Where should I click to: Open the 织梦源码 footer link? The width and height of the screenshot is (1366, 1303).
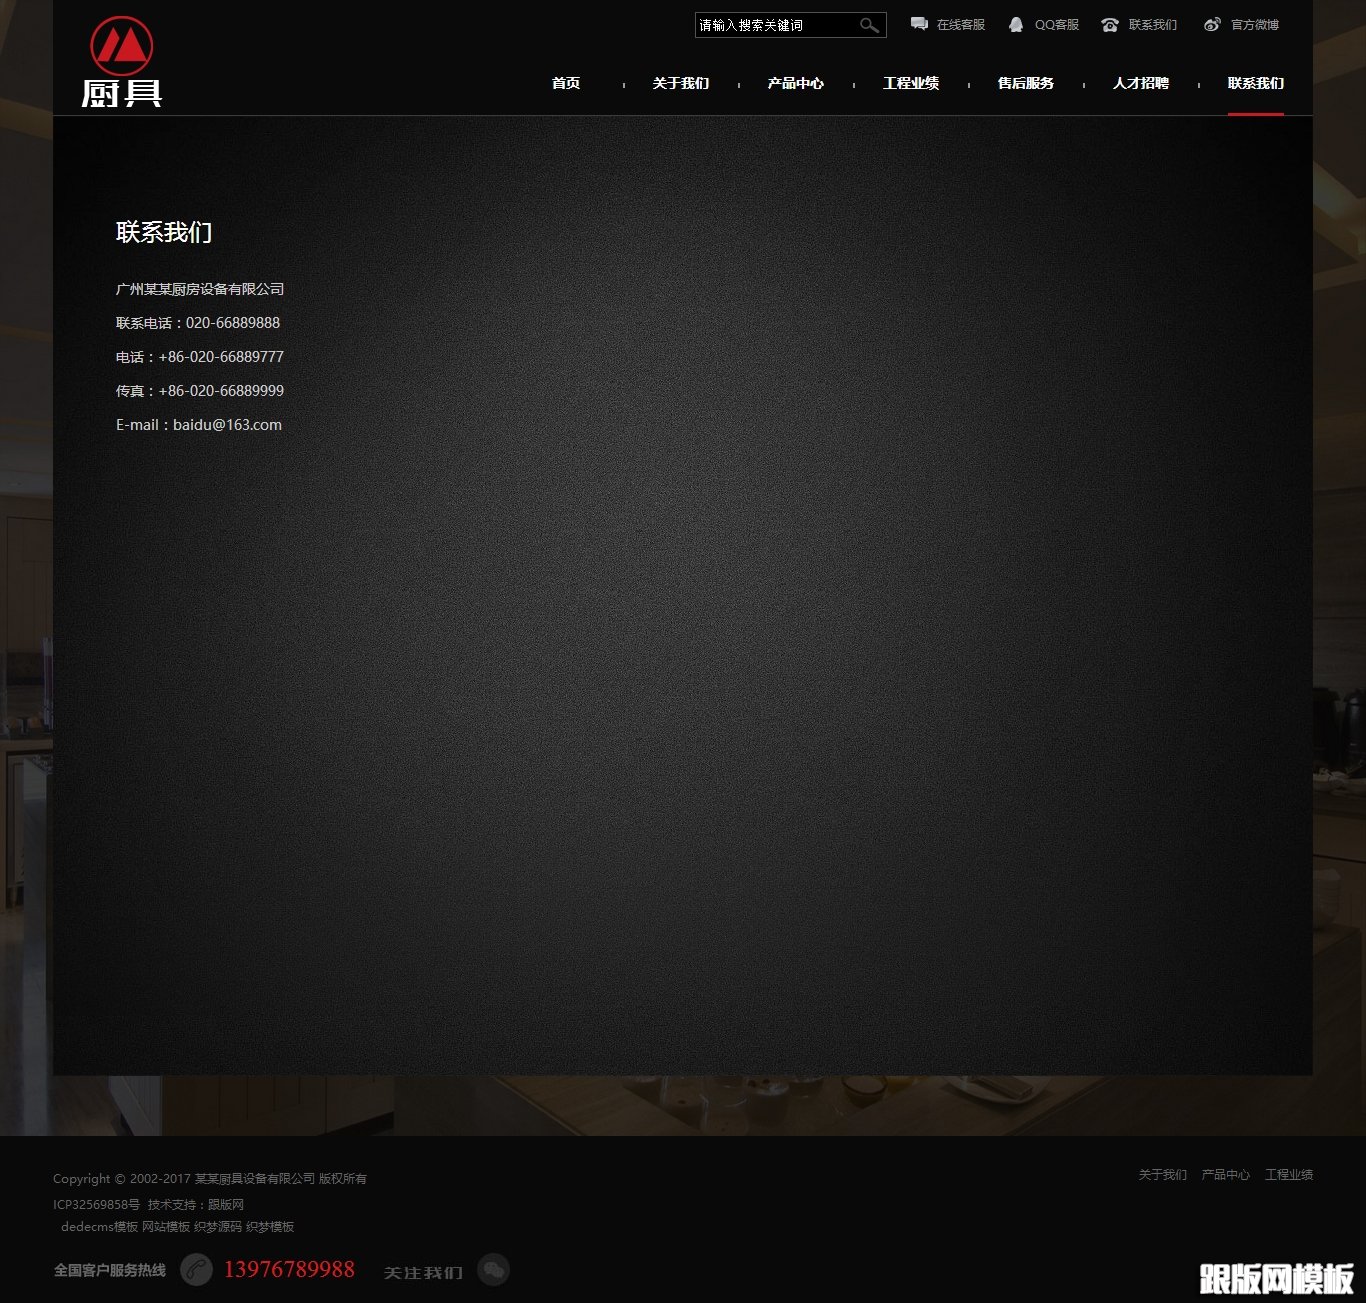click(x=218, y=1227)
